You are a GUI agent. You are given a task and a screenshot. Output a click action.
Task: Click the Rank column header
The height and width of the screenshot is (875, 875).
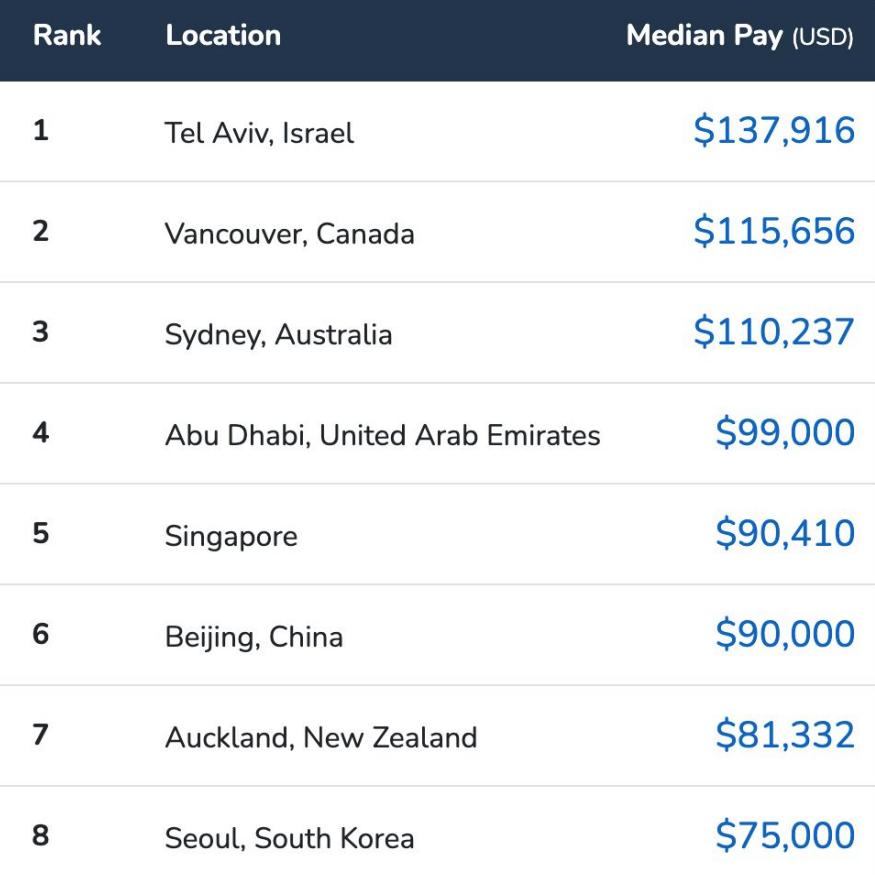67,35
